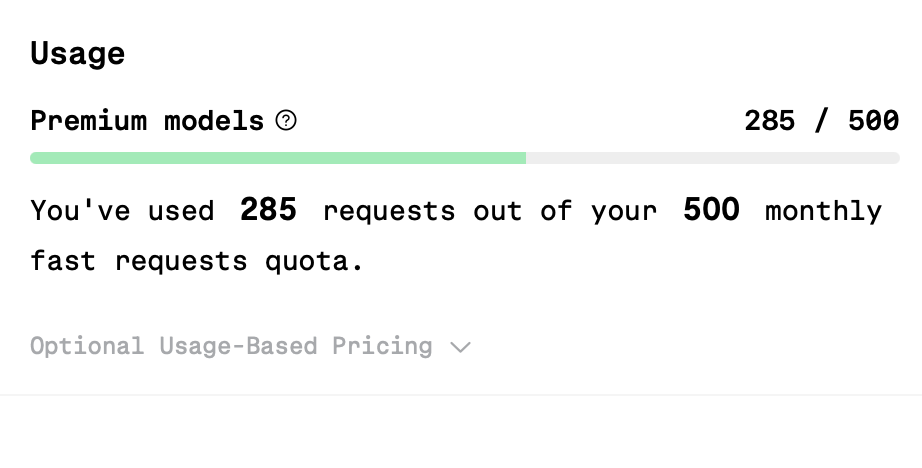Click the bold 285 in the usage sentence
922x468 pixels.
[268, 209]
